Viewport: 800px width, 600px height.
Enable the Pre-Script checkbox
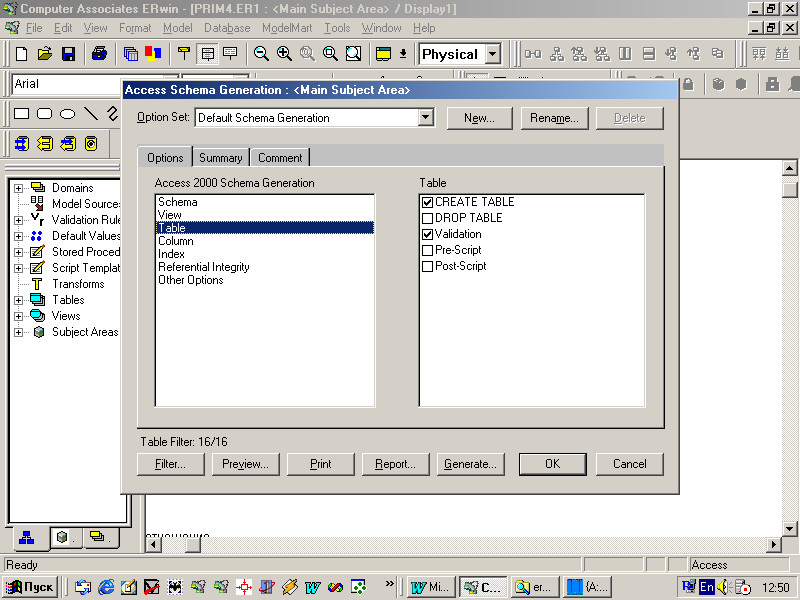point(428,251)
